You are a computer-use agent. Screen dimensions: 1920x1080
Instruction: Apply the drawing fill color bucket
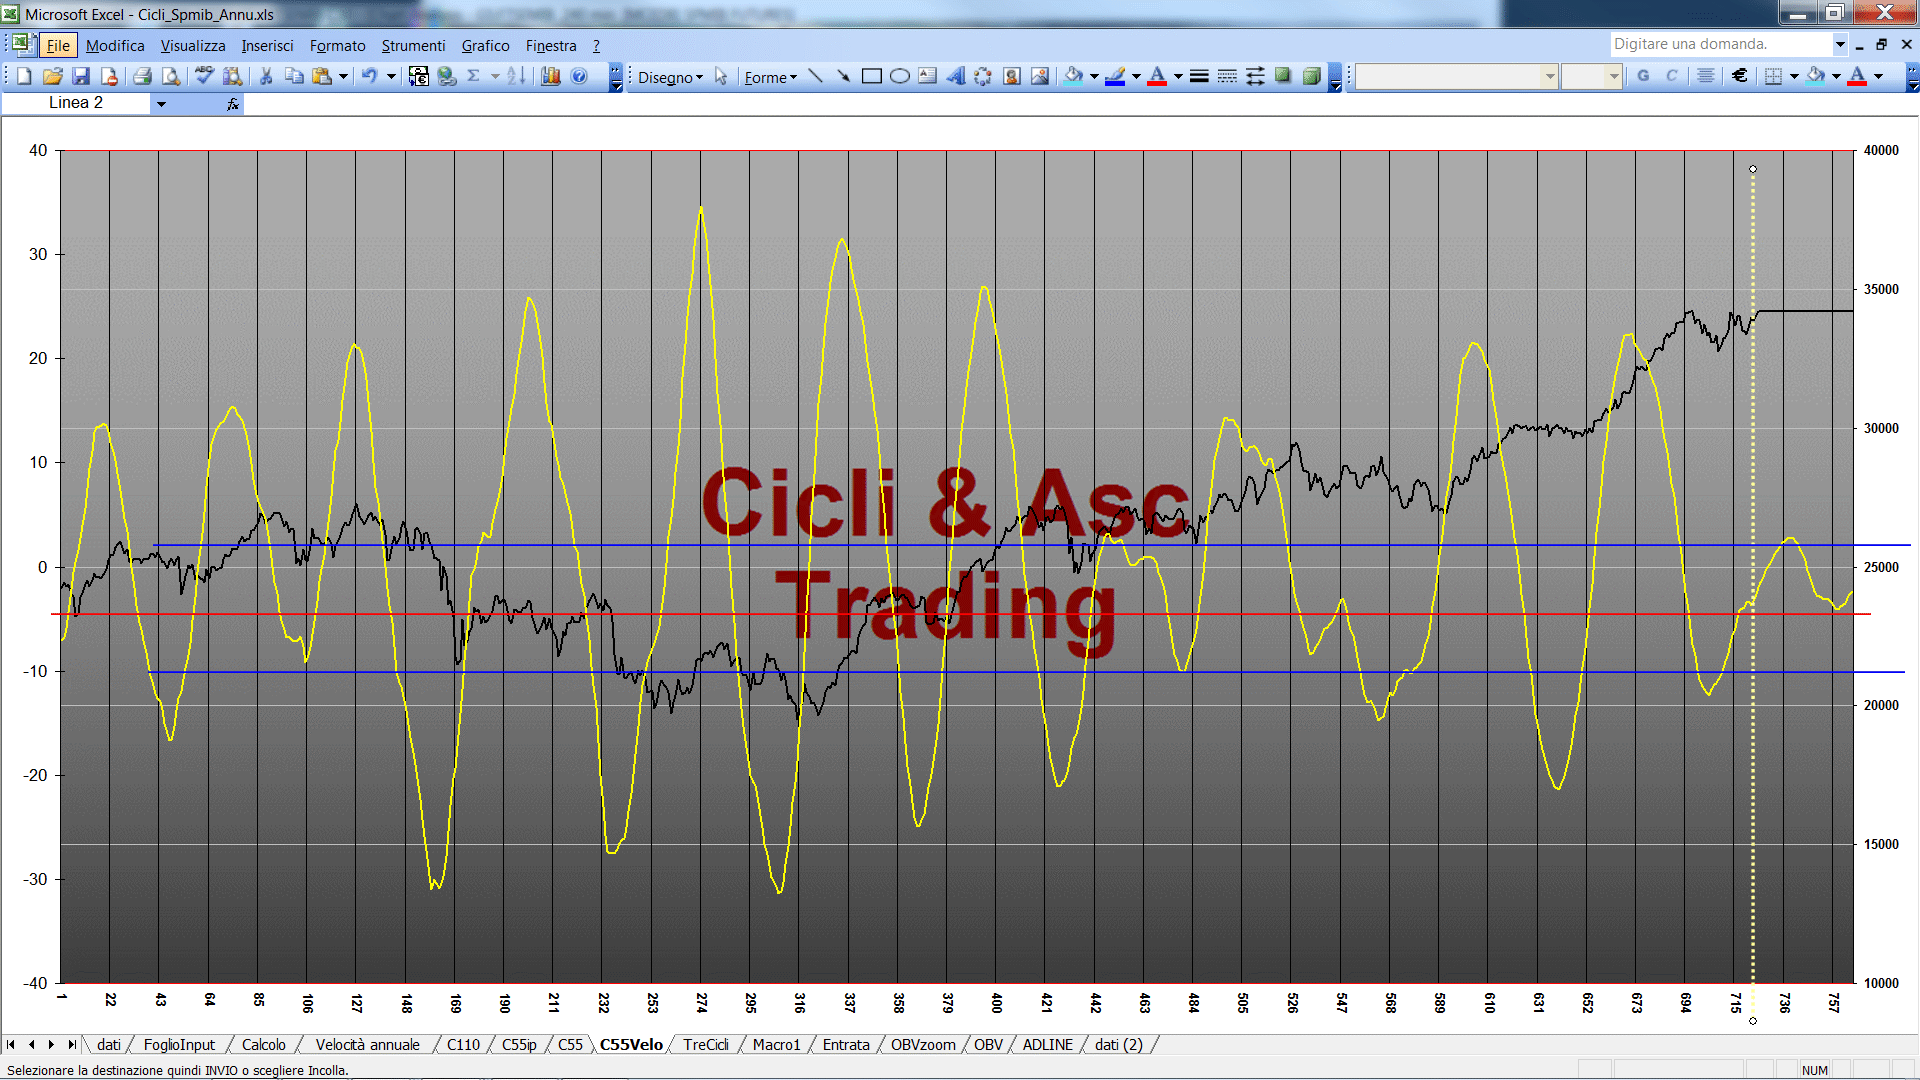pyautogui.click(x=1074, y=76)
